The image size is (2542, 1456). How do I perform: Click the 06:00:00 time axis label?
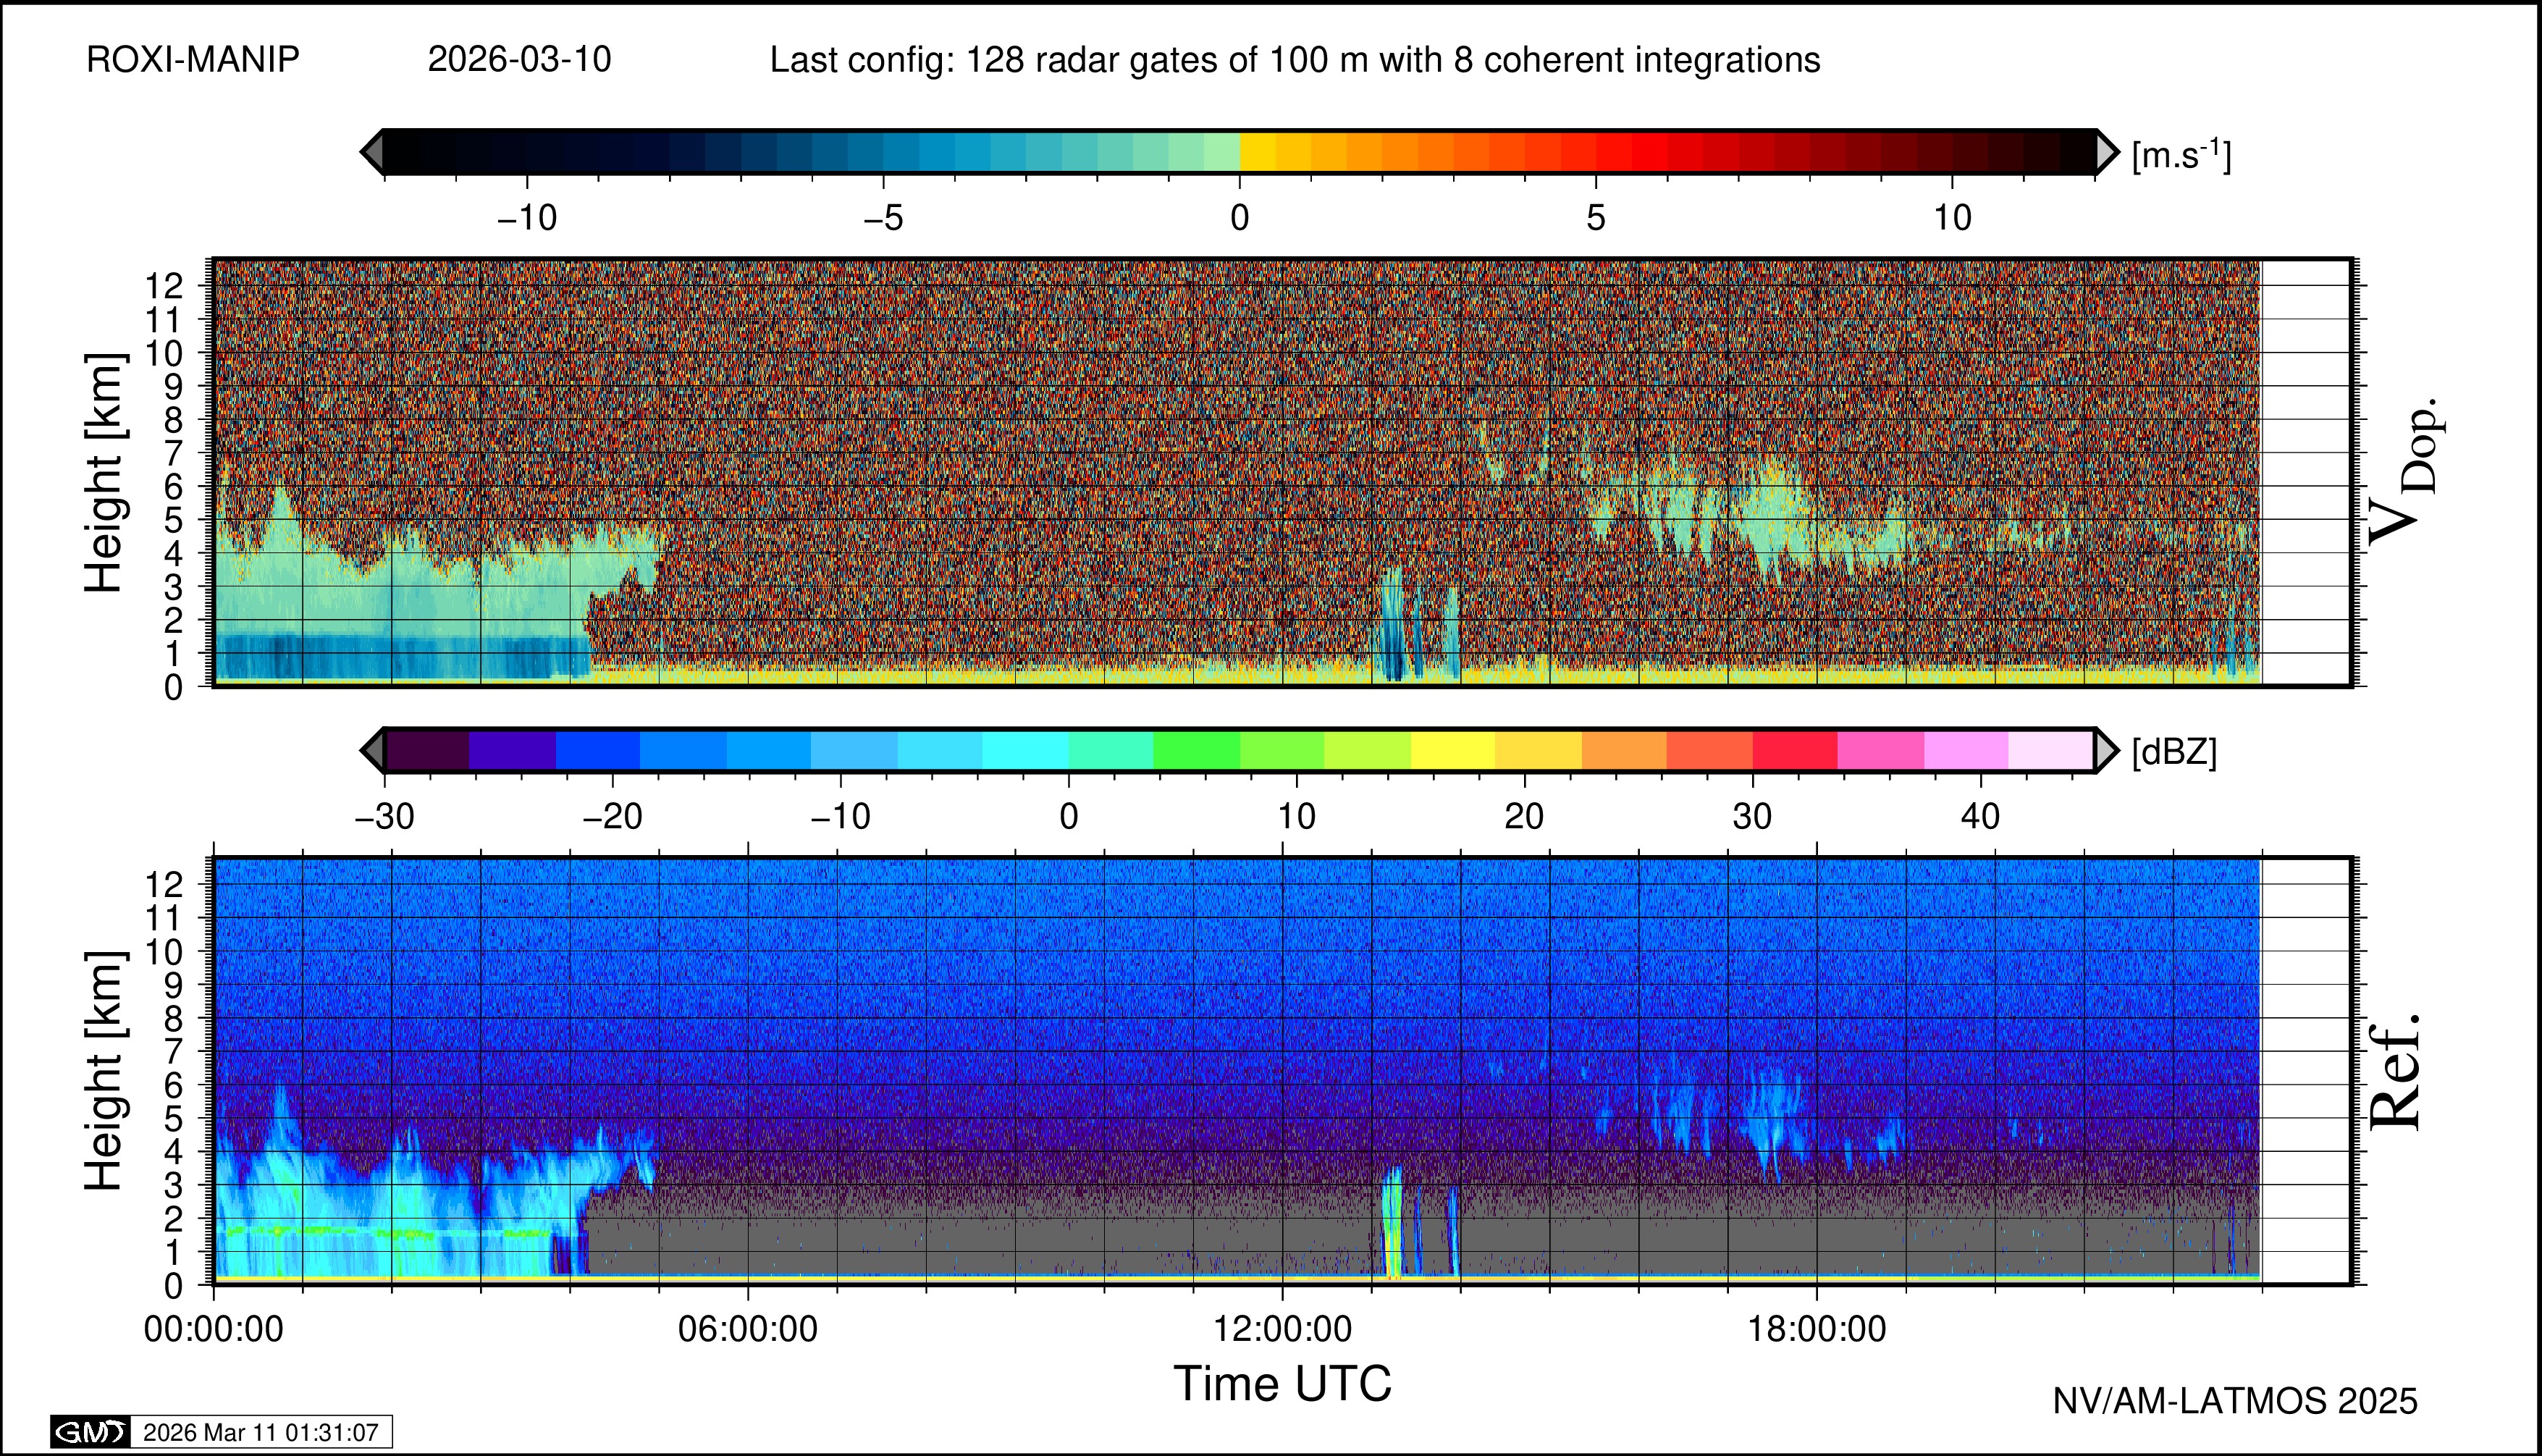pos(747,1329)
